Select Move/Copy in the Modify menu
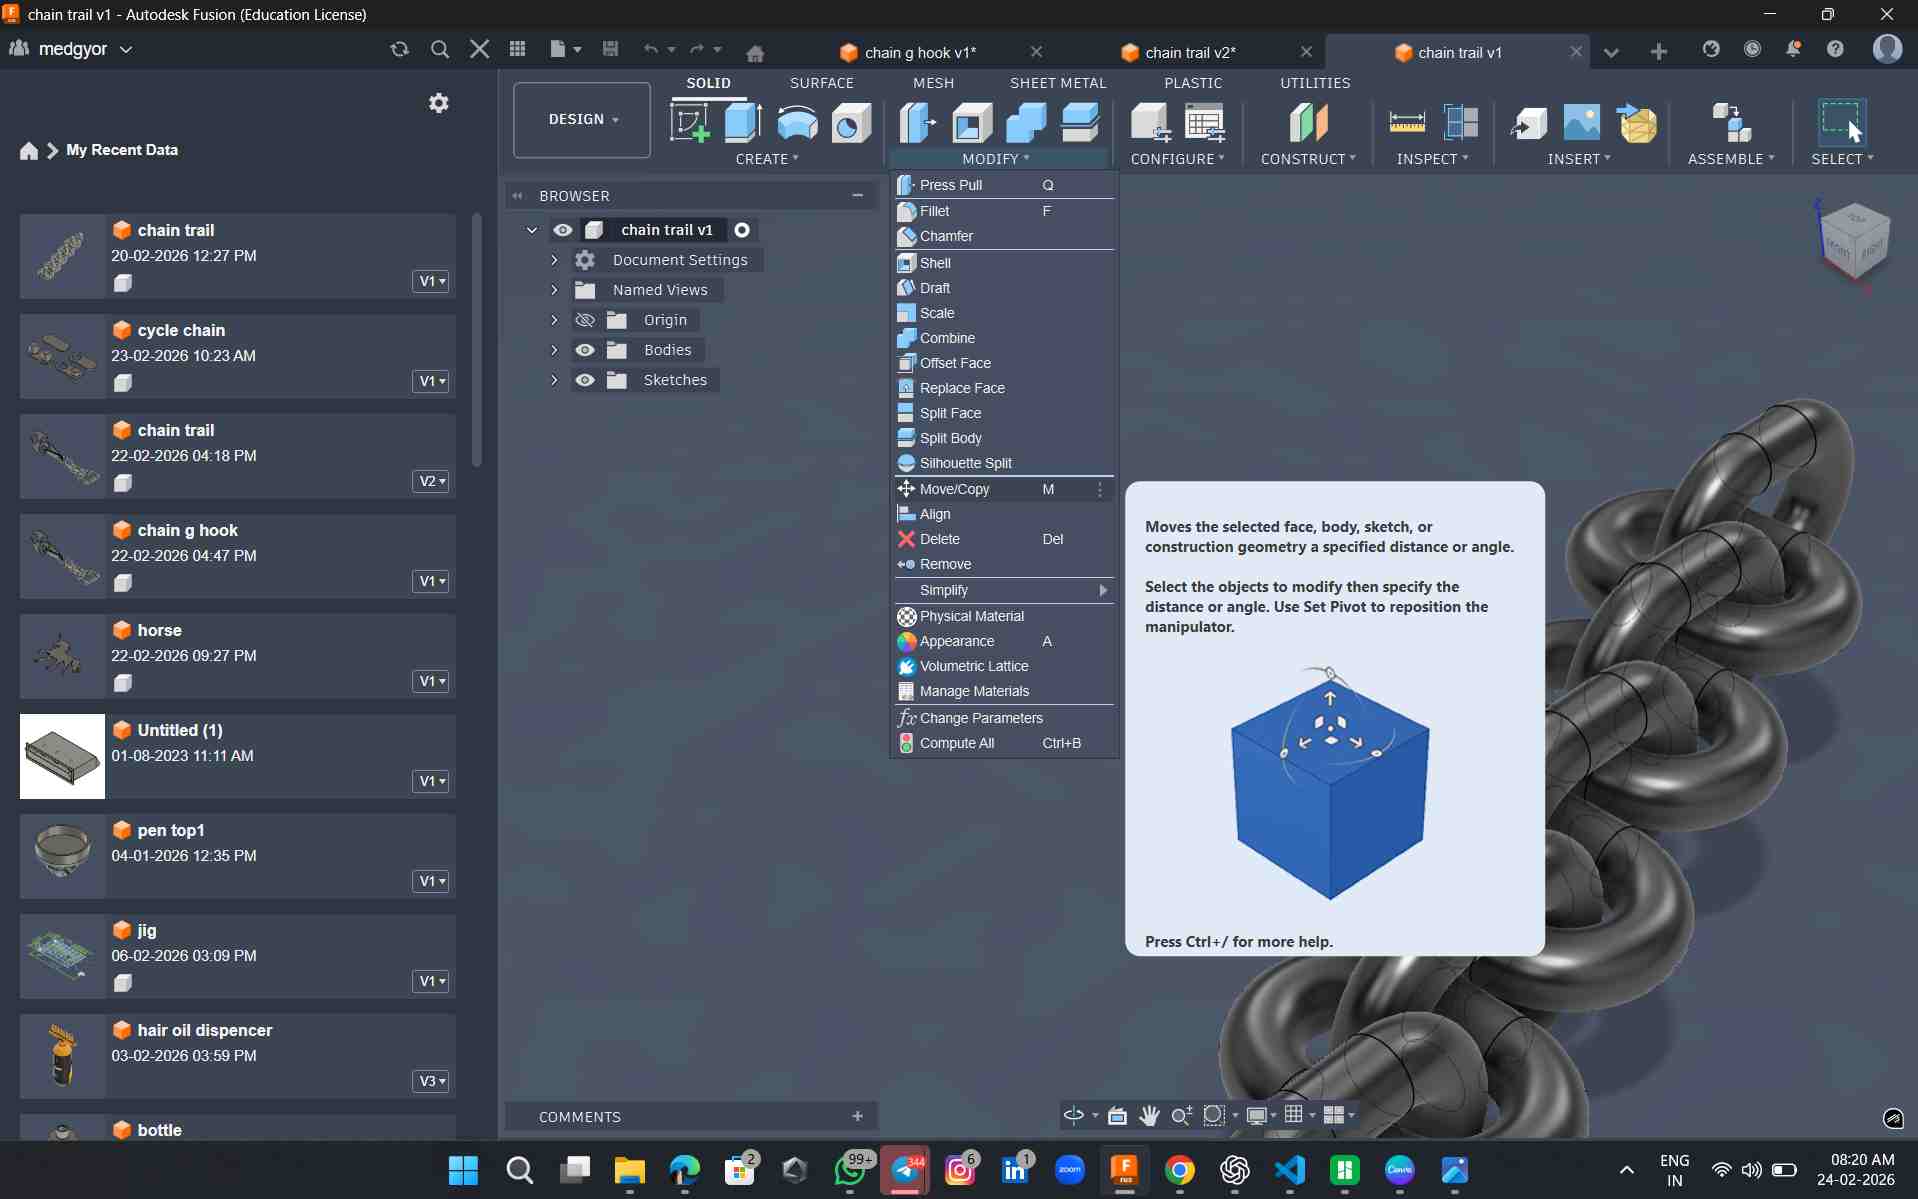1918x1199 pixels. point(1003,489)
